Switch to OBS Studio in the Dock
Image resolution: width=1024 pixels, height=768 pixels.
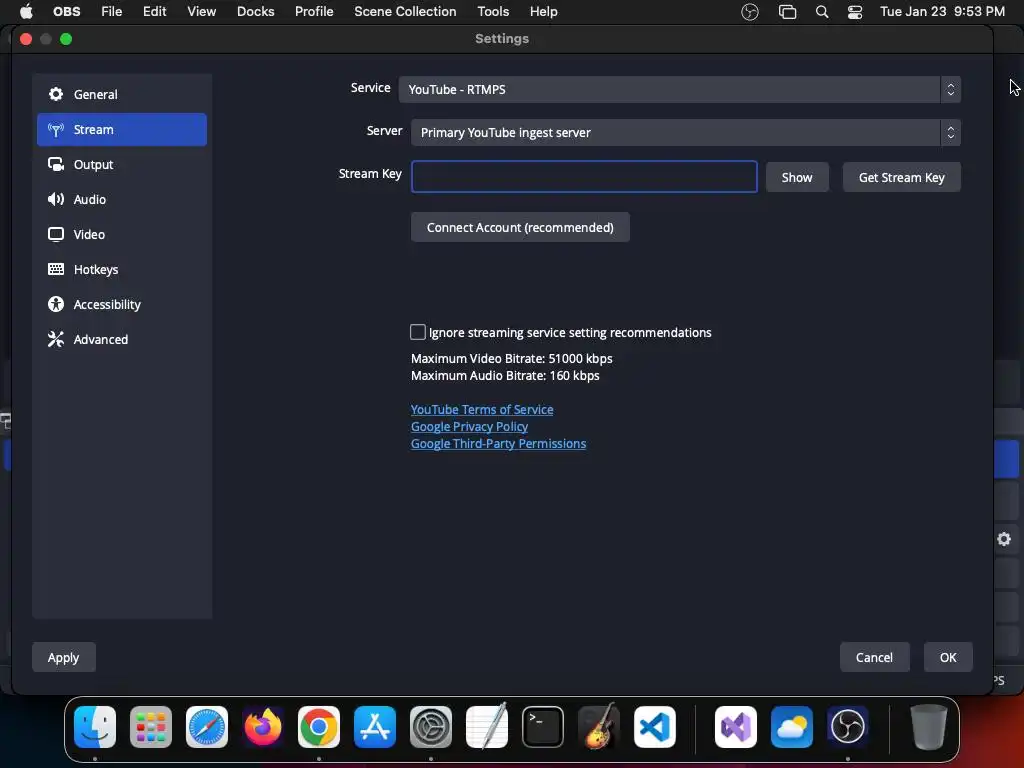(848, 727)
